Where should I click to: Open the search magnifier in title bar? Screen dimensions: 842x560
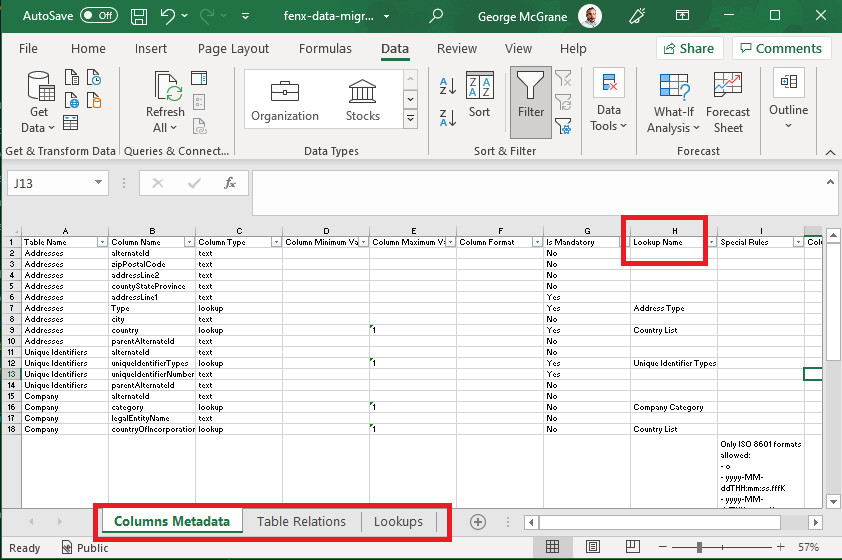click(436, 16)
